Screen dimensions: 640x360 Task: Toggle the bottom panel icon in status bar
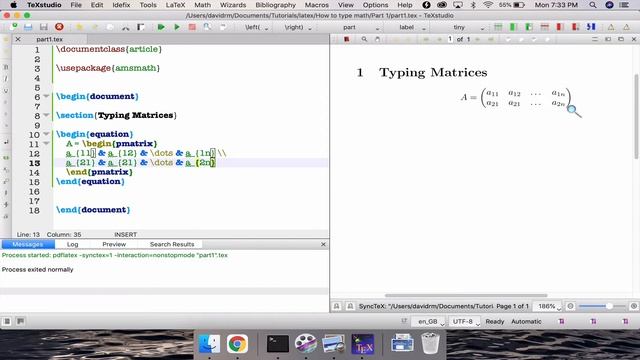click(20, 321)
